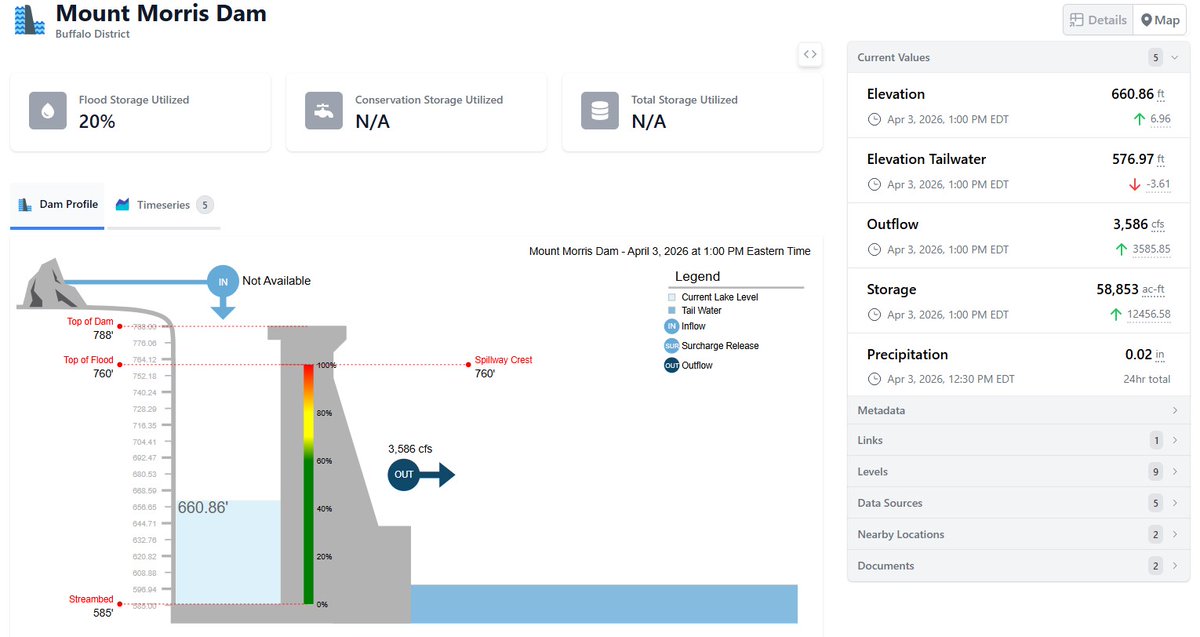
Task: Click the clock icon under Outflow
Action: click(874, 250)
